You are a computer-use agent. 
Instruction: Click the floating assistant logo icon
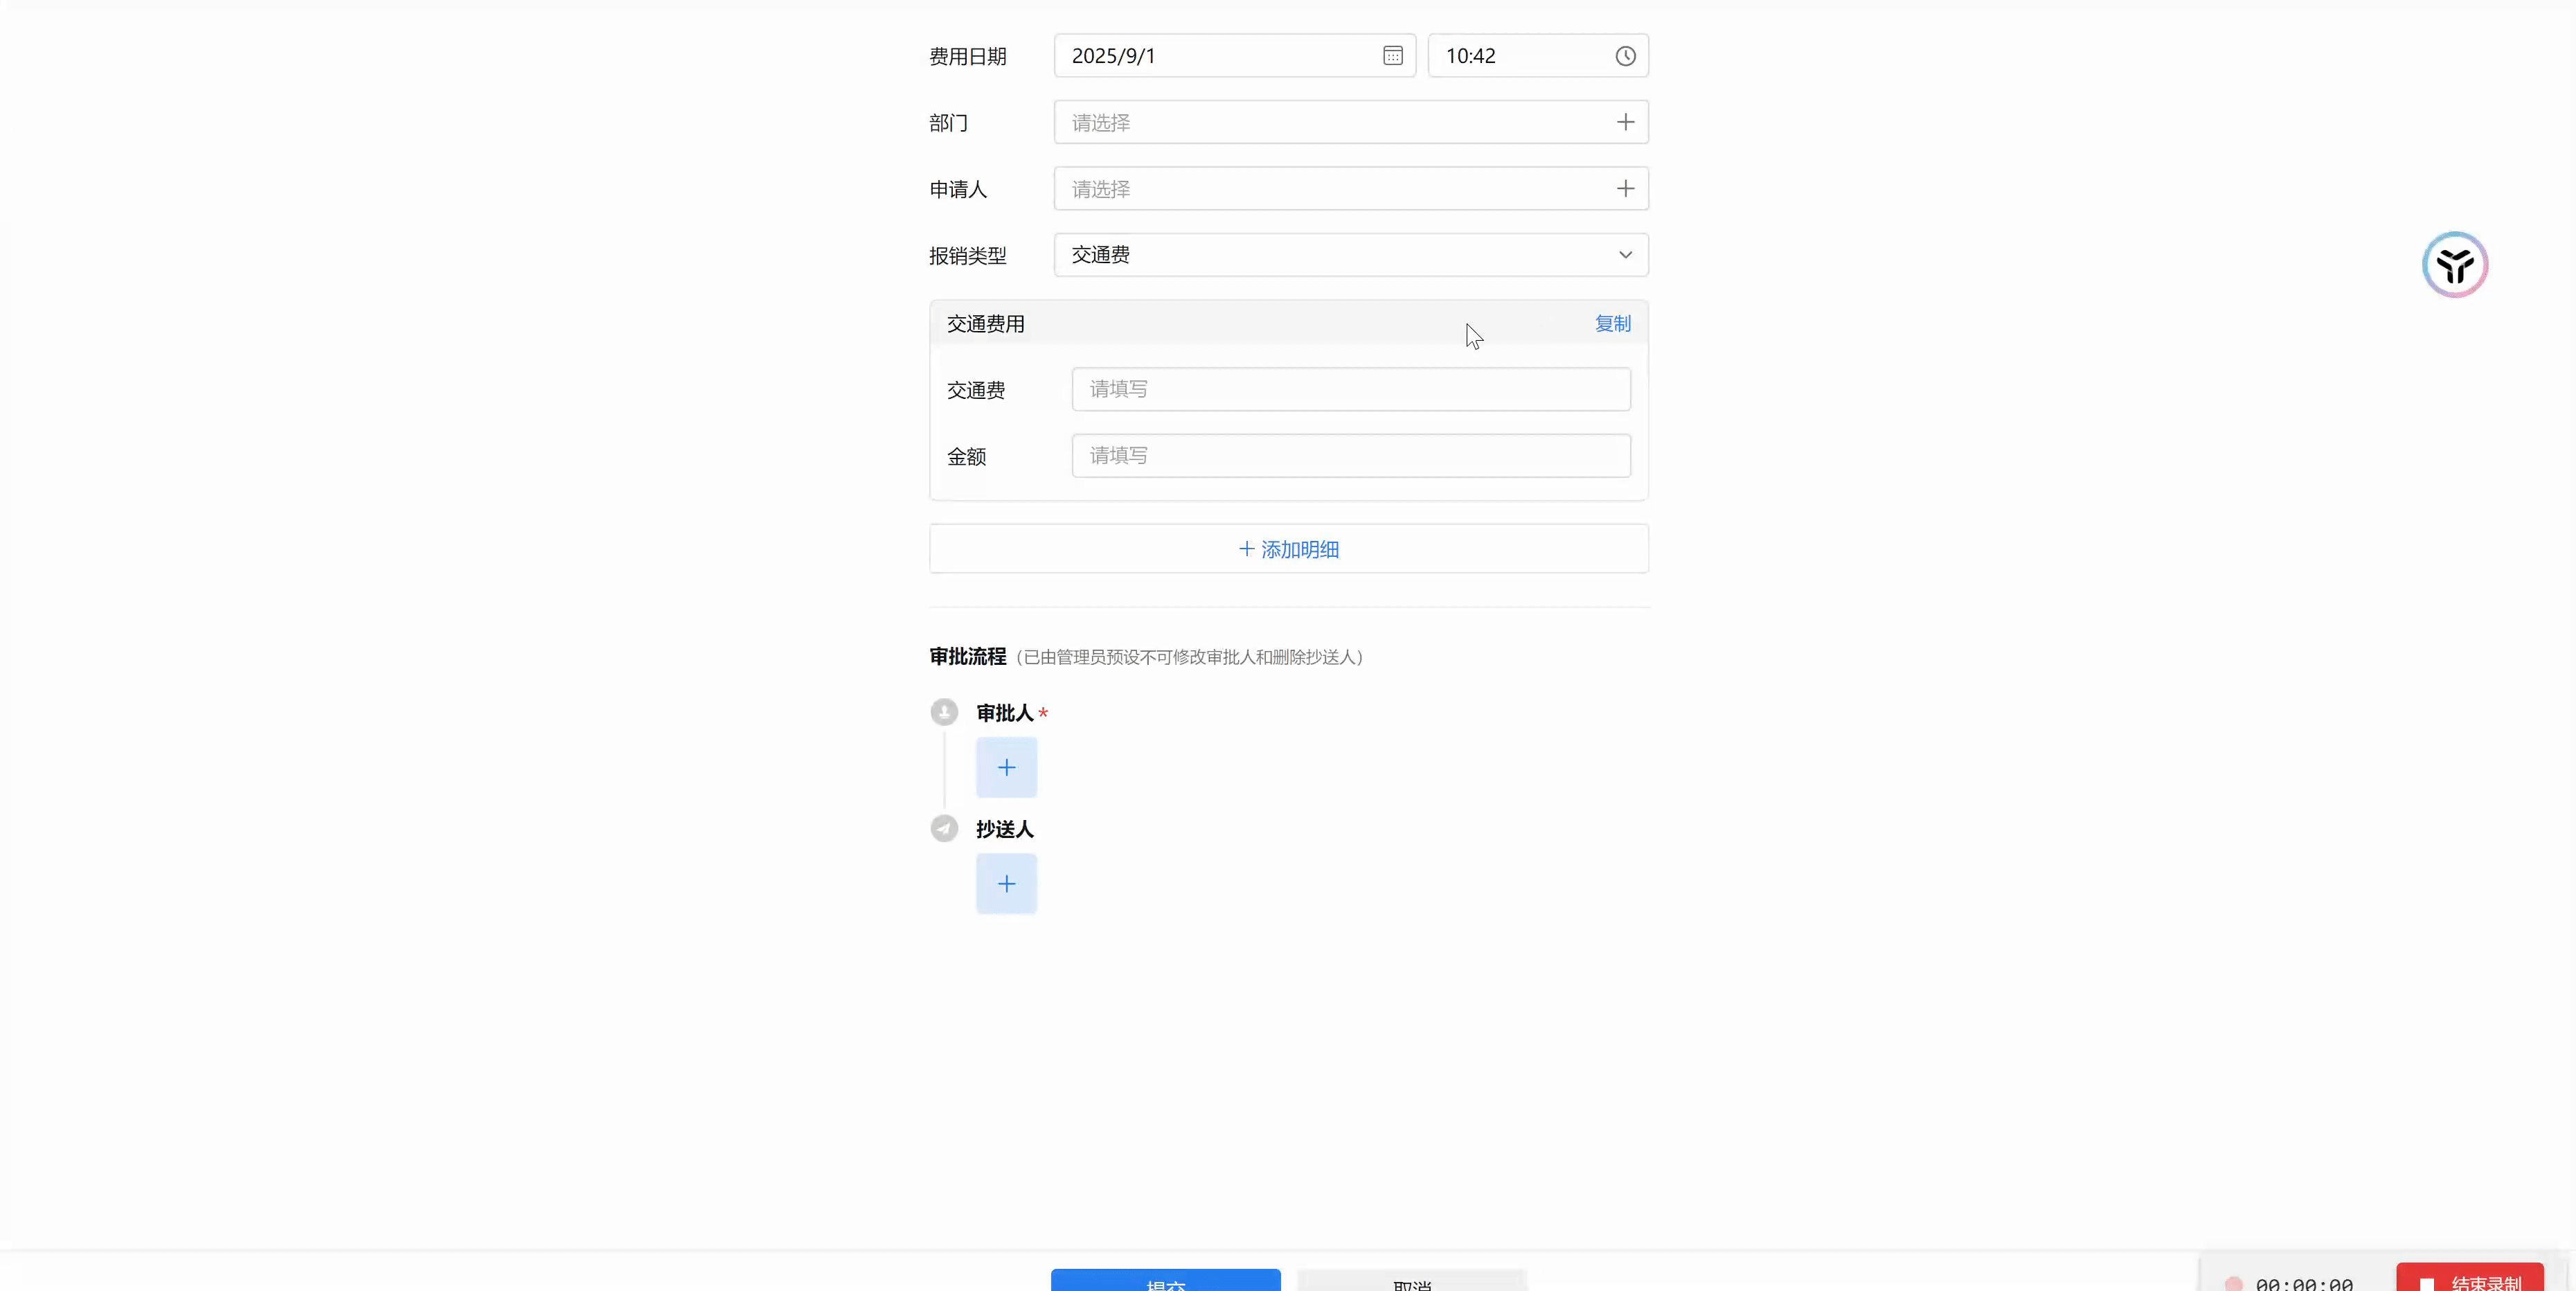[2454, 265]
